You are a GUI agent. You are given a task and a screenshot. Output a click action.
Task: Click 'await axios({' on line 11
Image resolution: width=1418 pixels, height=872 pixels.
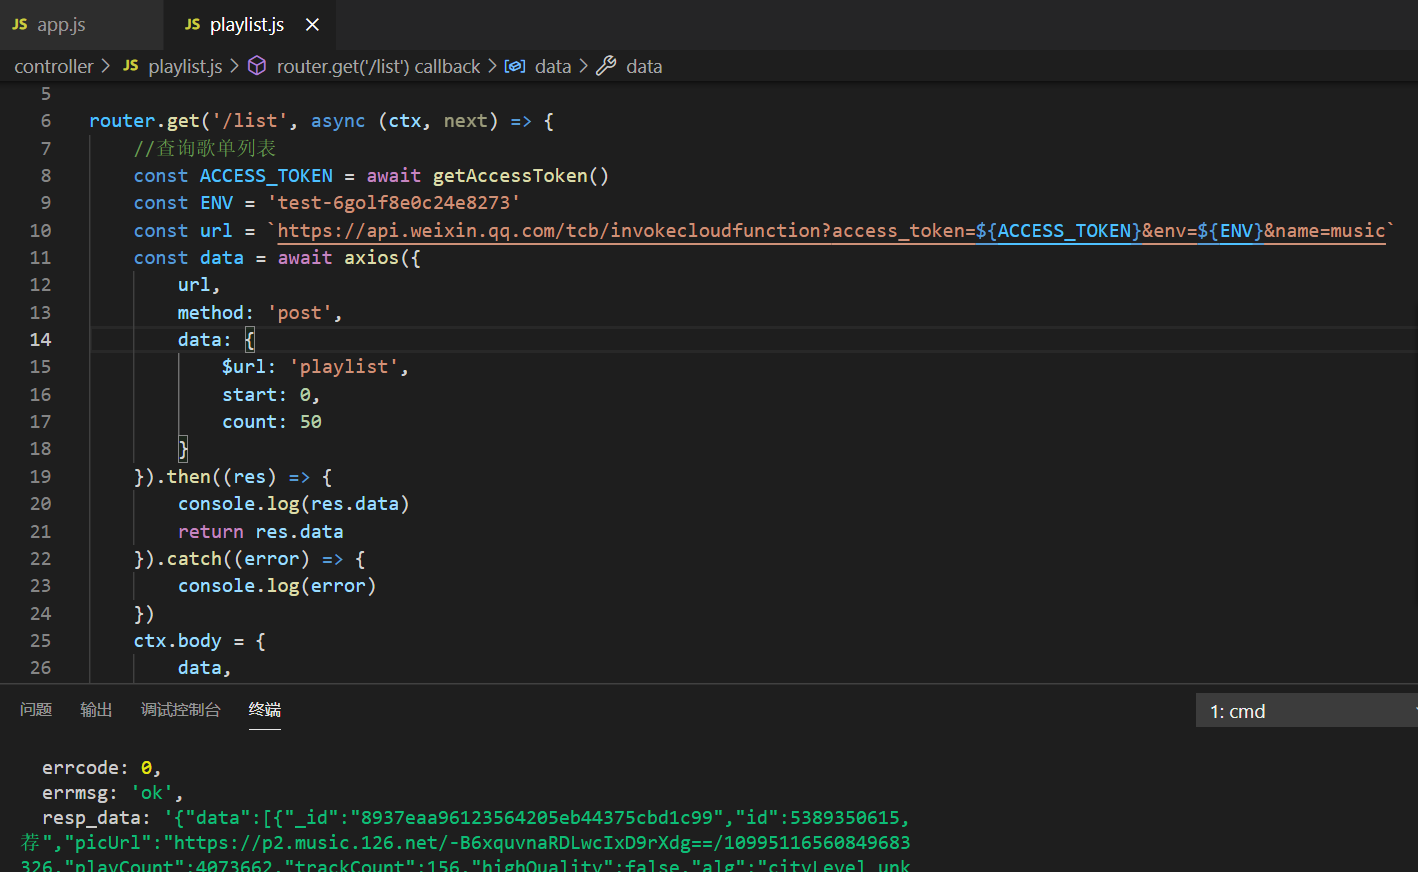tap(349, 258)
